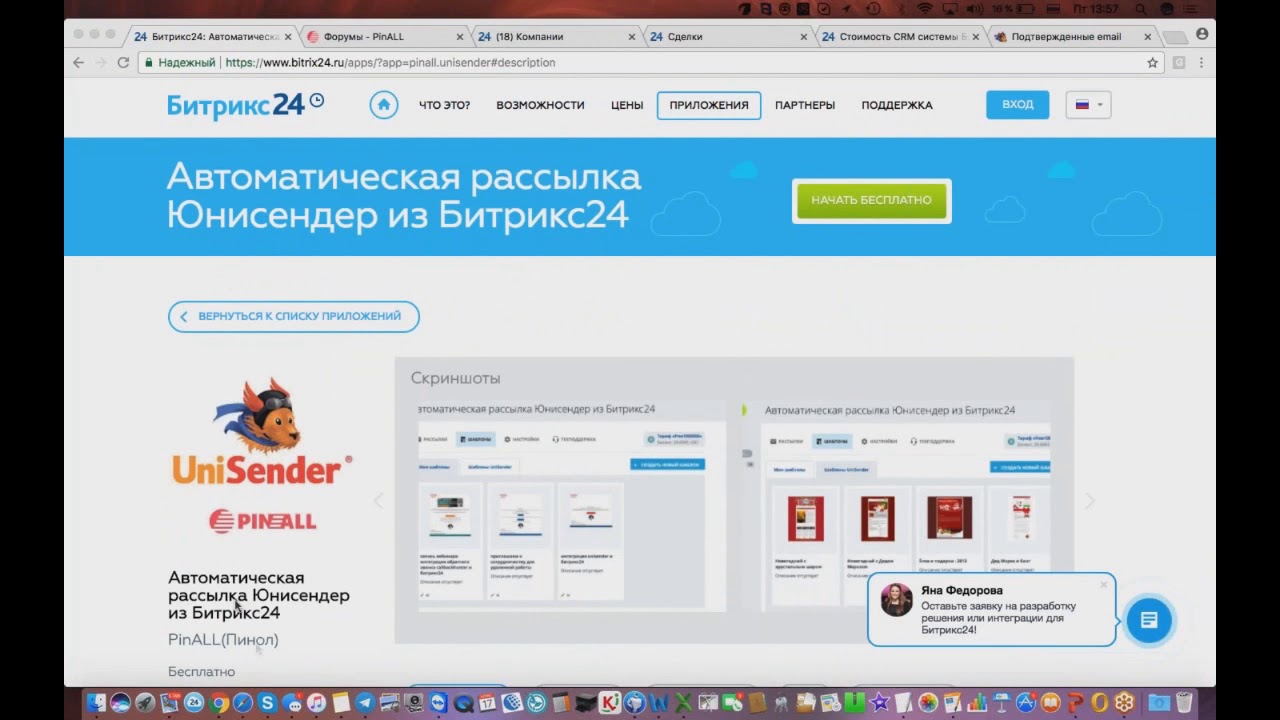Click the Wi-Fi icon in the menu bar
Screen dimensions: 1280x720
tap(925, 9)
